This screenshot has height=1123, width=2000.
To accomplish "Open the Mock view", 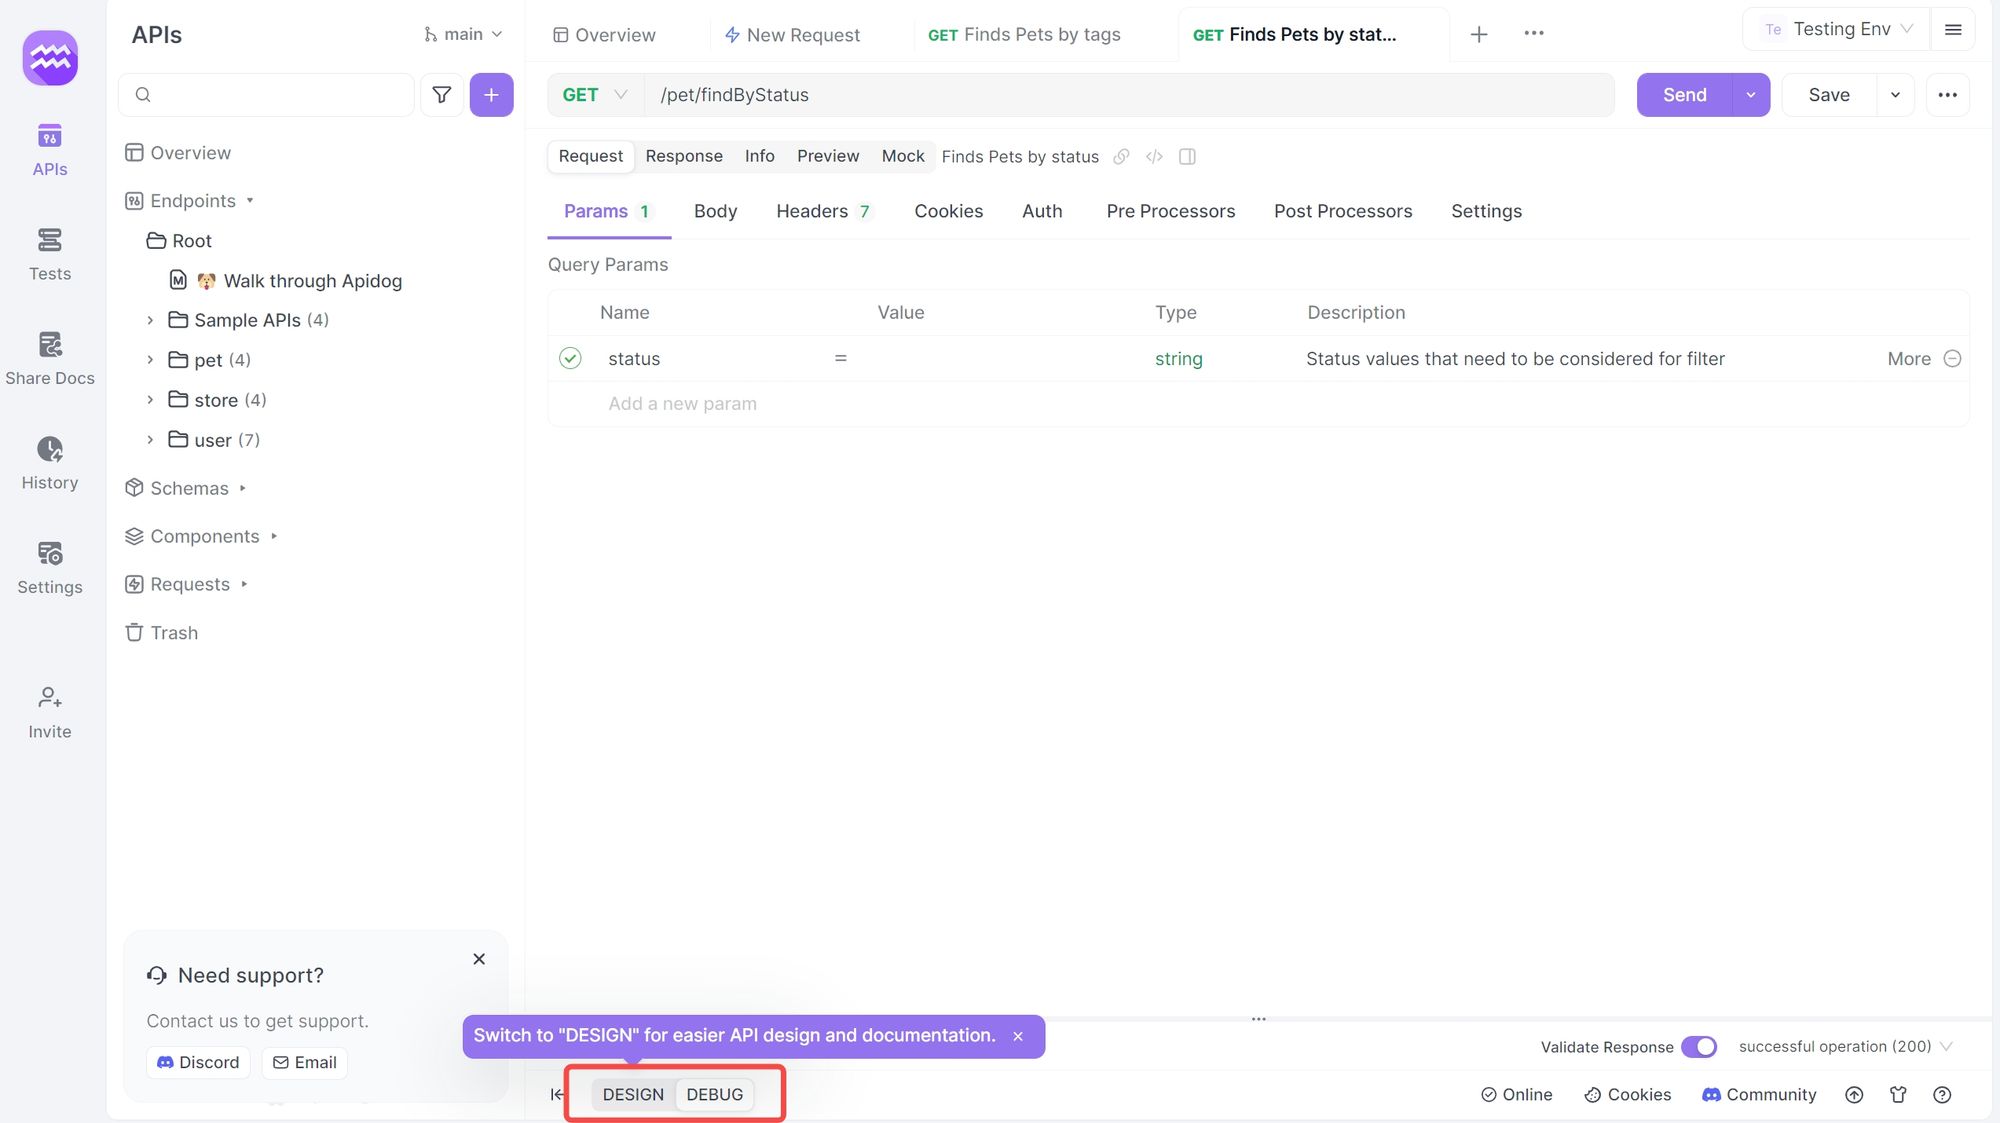I will [903, 156].
